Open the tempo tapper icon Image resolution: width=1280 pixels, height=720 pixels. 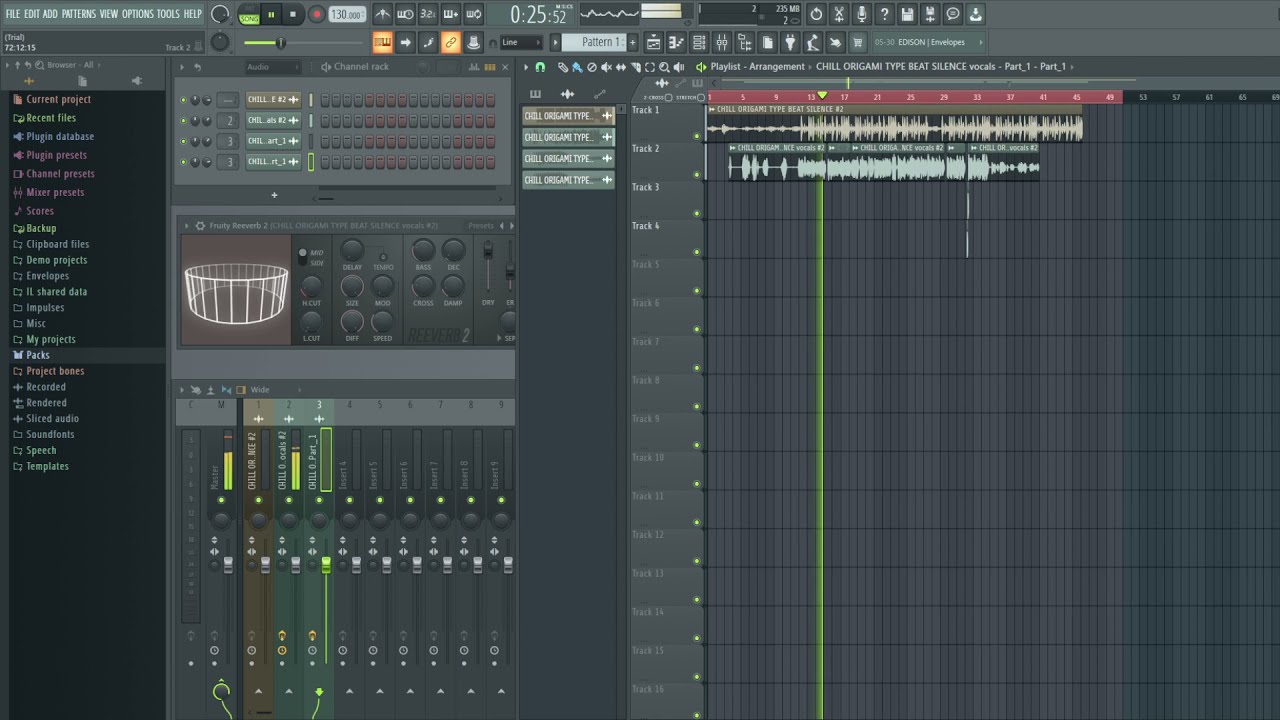813,42
